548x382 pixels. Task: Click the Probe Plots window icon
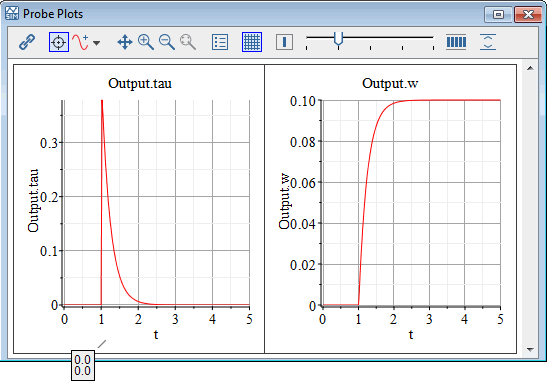coord(12,14)
